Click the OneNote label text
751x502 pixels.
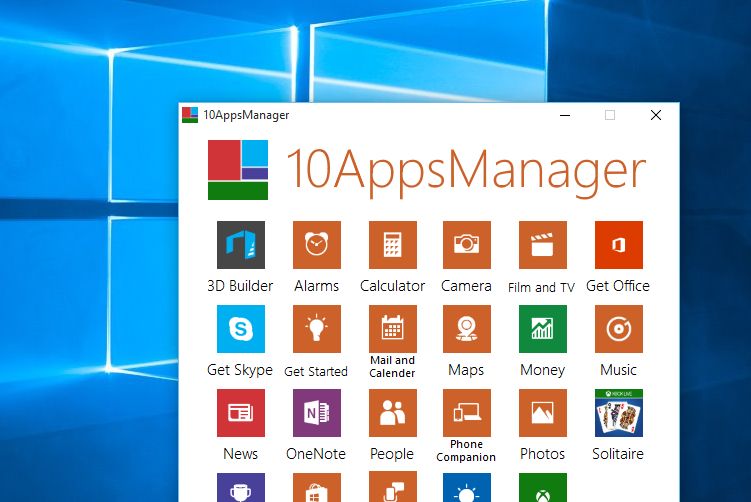tap(316, 454)
